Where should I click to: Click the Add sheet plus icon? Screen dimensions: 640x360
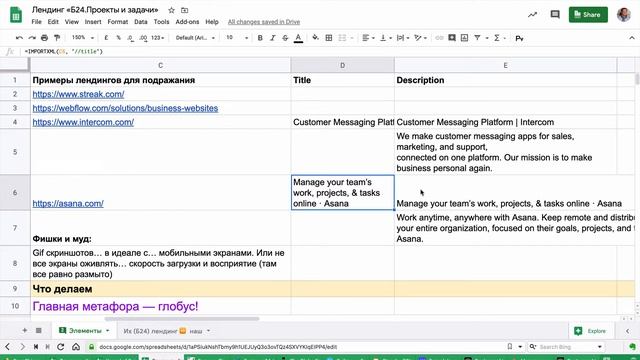click(24, 331)
